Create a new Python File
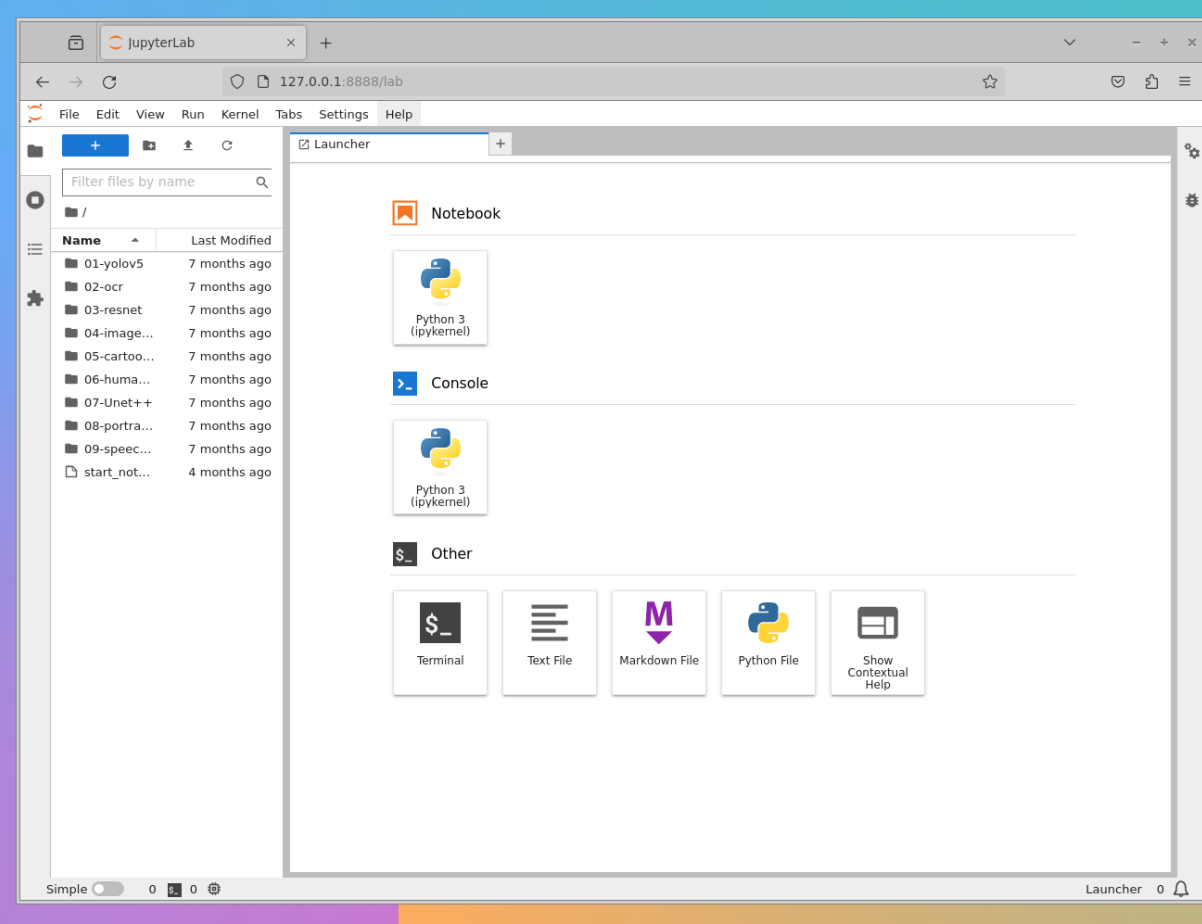Viewport: 1202px width, 924px height. [x=768, y=643]
